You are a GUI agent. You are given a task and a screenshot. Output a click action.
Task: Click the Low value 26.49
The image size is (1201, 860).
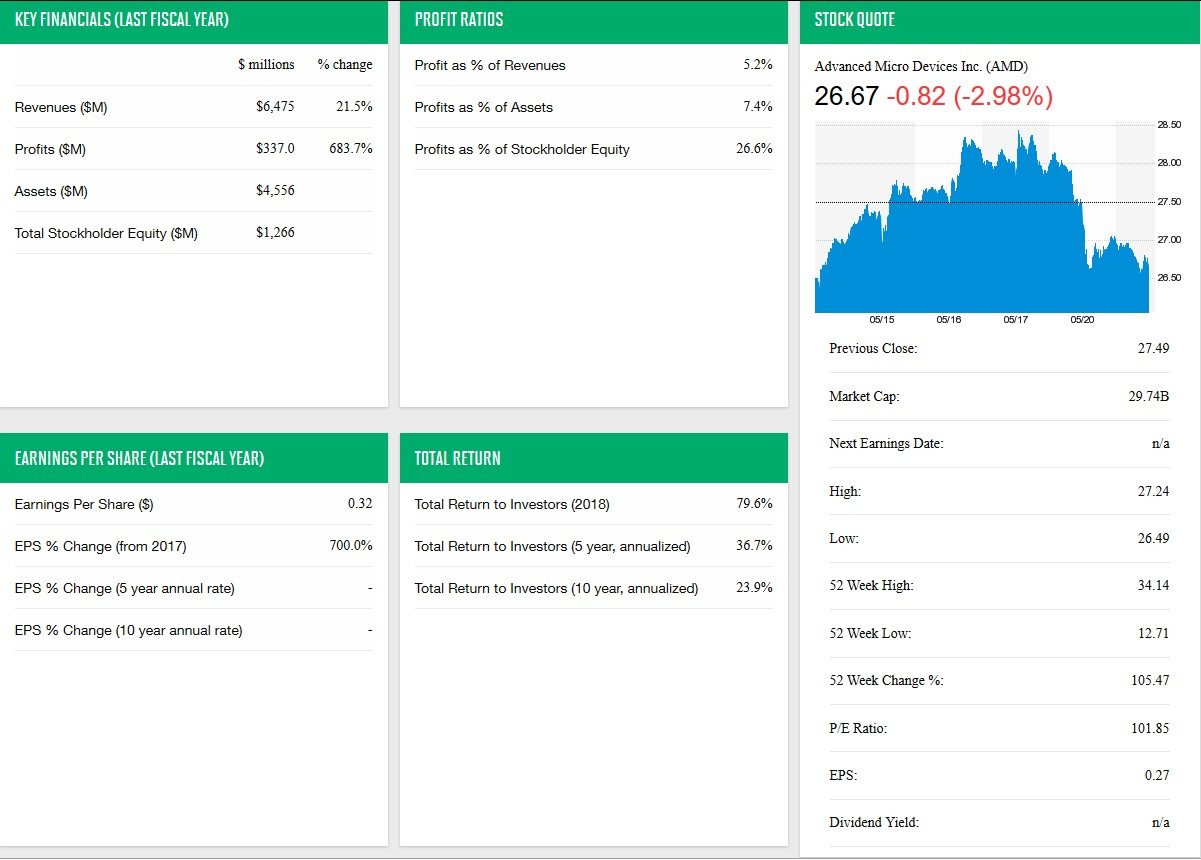coord(1154,538)
